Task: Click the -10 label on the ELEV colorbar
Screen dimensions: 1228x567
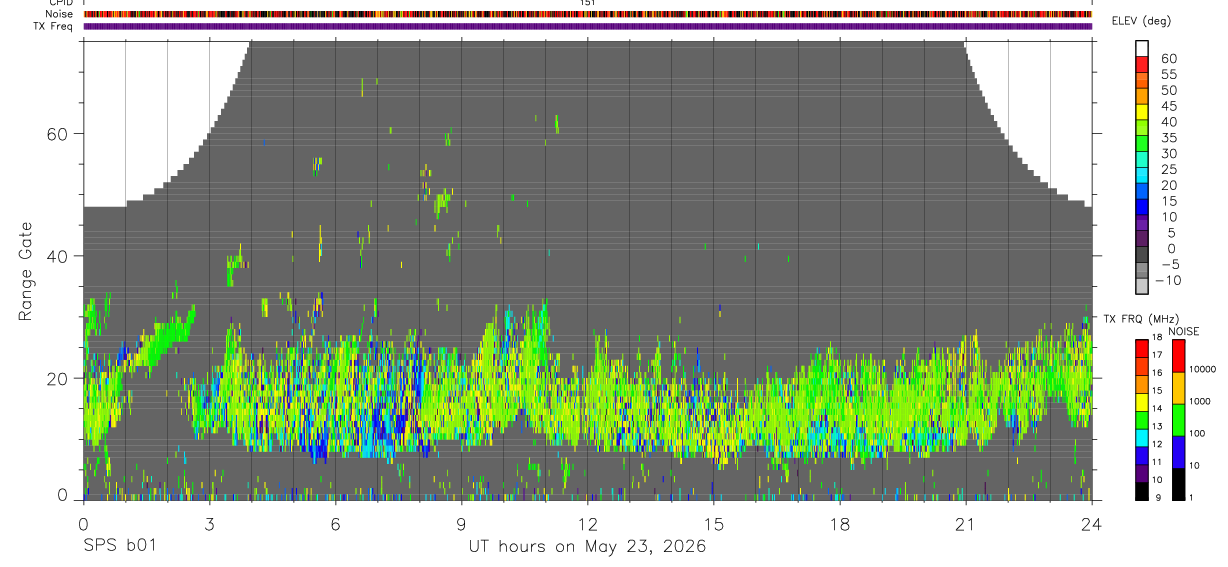Action: tap(1168, 279)
